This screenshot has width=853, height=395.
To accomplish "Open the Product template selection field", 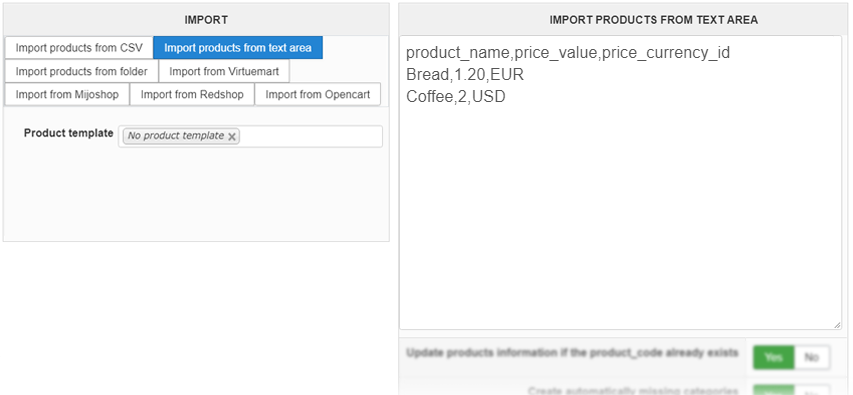I will coord(310,137).
